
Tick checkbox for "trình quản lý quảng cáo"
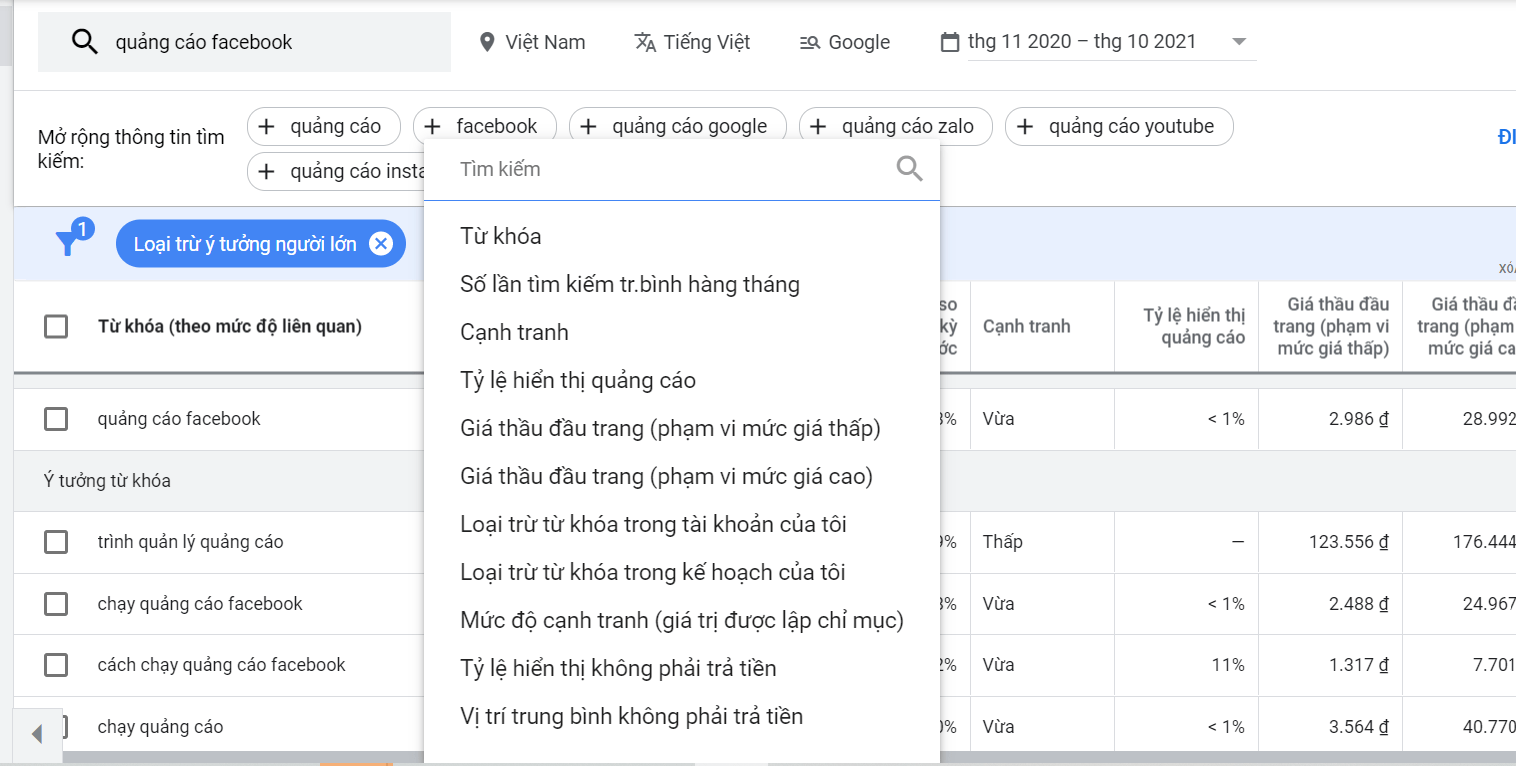(x=56, y=542)
